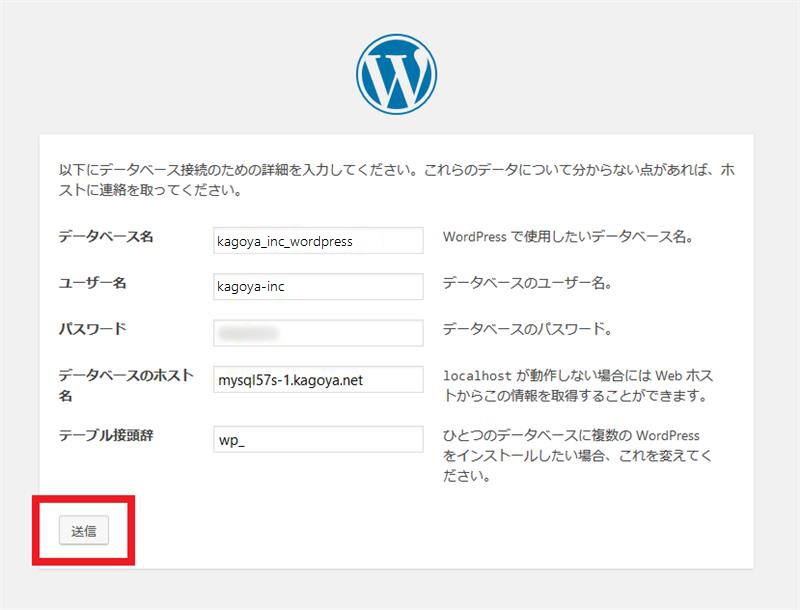The width and height of the screenshot is (800, 610).
Task: Click the blurred パスワード input field
Action: [318, 332]
